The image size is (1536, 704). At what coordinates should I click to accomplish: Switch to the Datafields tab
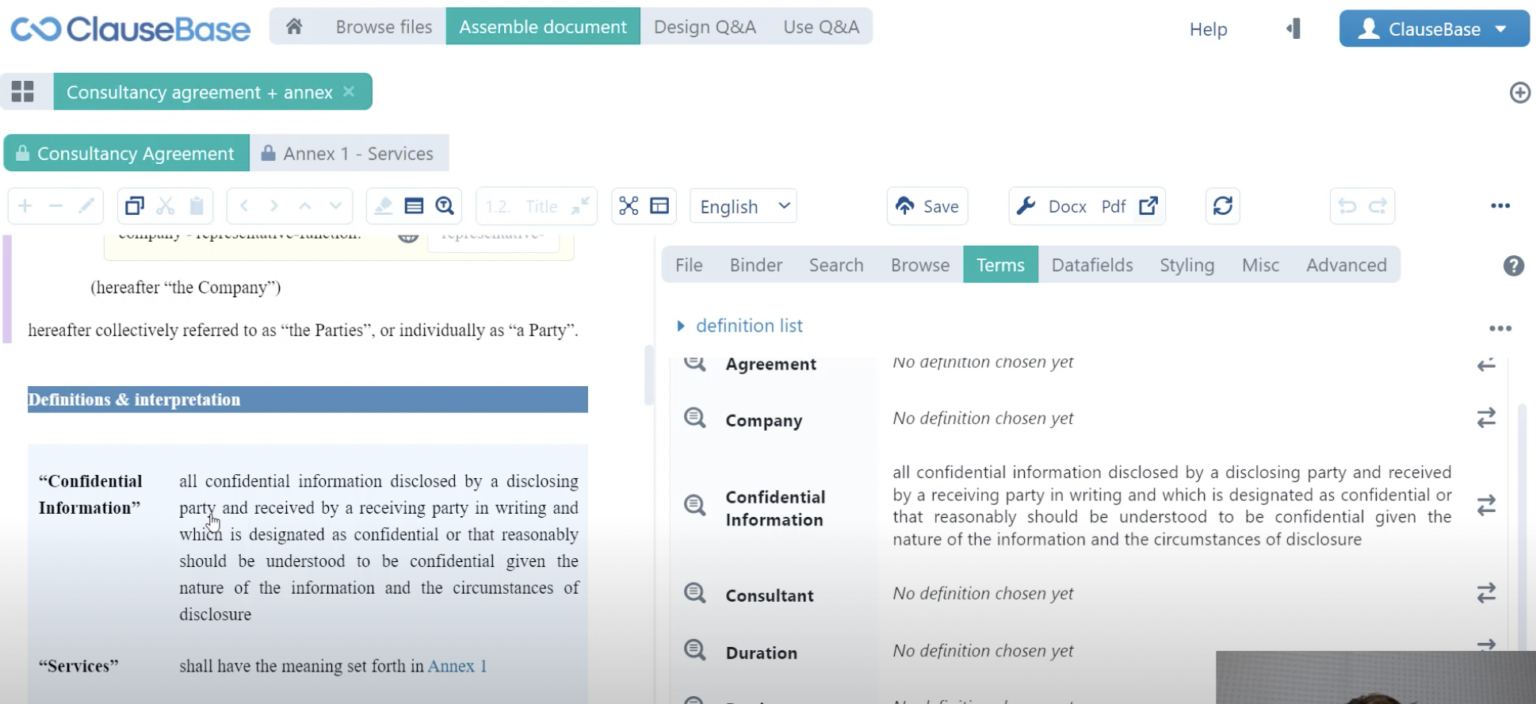(x=1092, y=265)
